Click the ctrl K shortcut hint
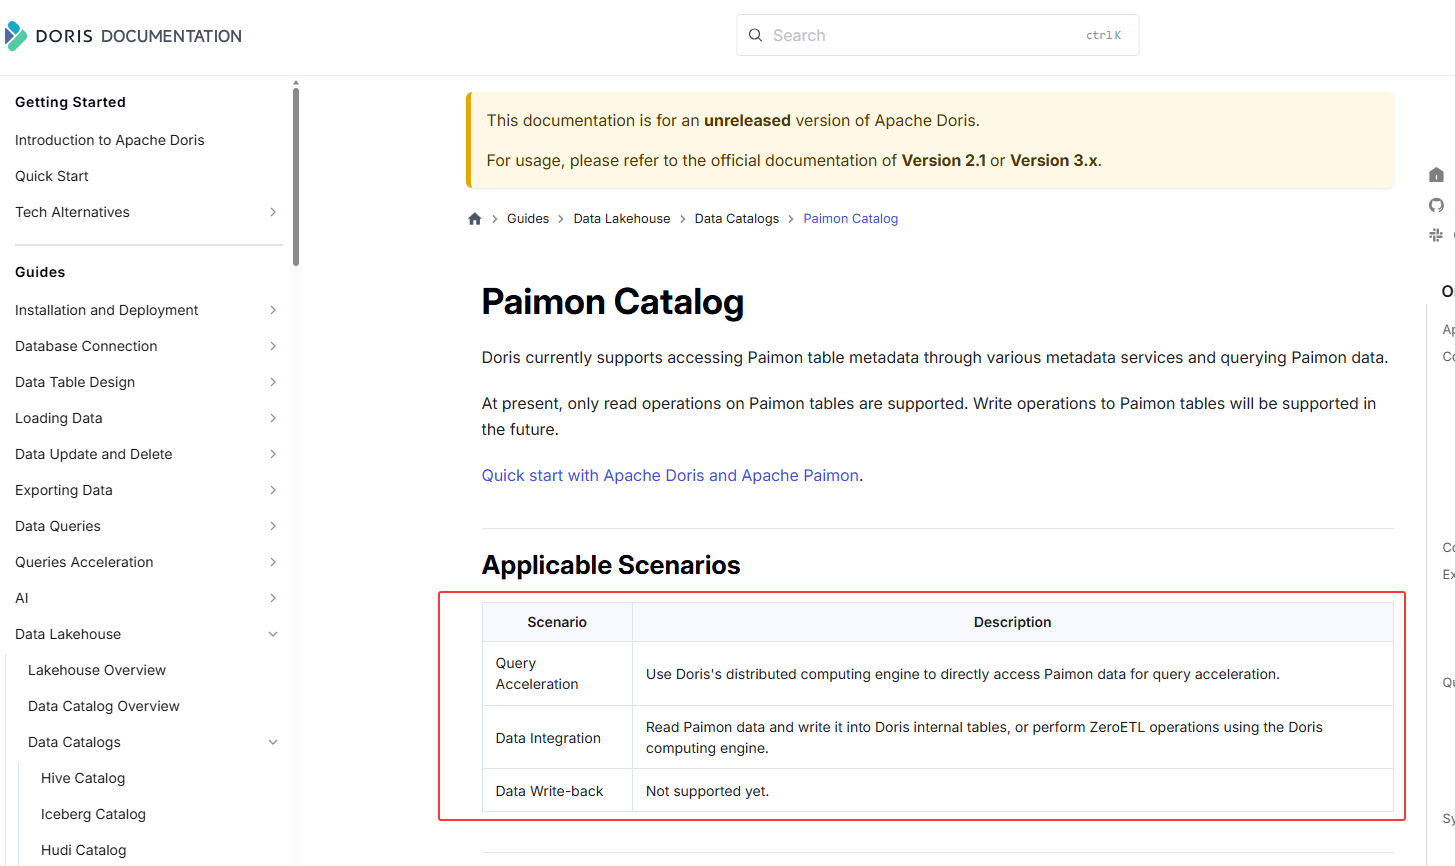 click(1104, 35)
